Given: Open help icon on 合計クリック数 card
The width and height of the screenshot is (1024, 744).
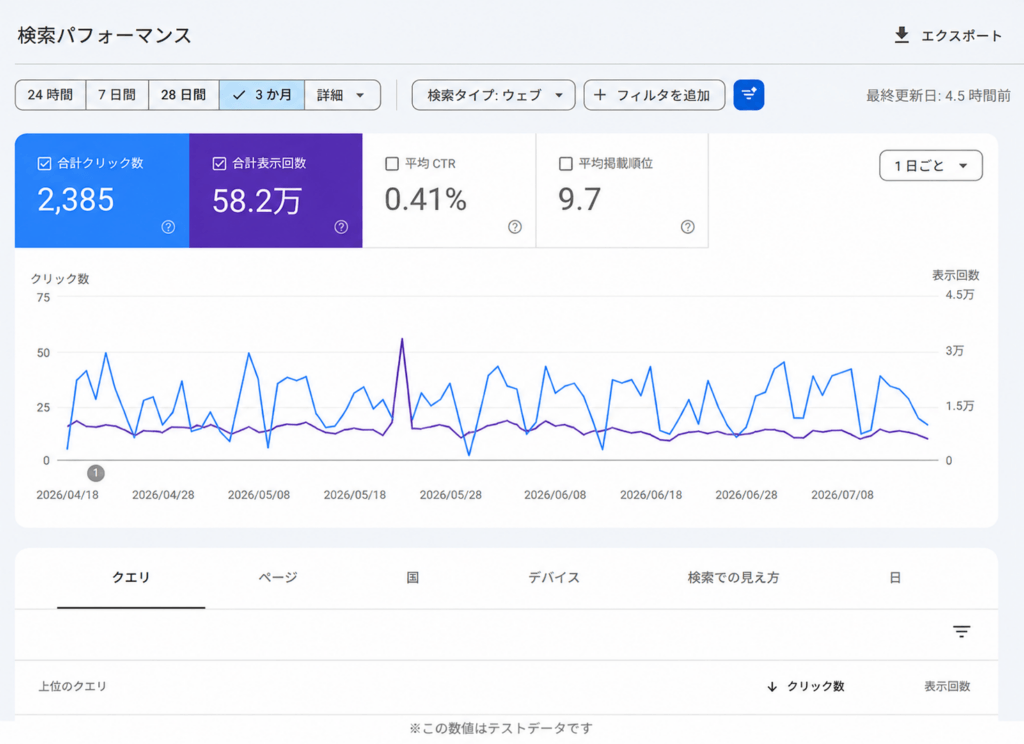Looking at the screenshot, I should 168,227.
